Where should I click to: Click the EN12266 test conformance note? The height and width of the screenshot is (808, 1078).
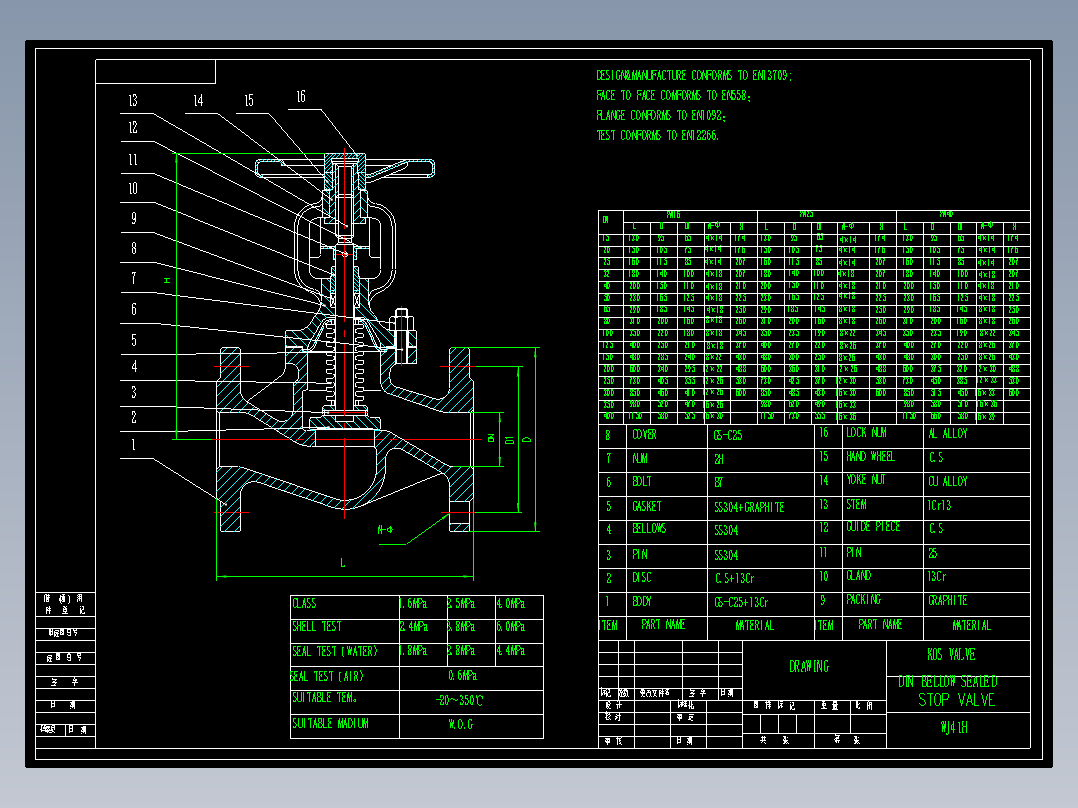[x=657, y=135]
